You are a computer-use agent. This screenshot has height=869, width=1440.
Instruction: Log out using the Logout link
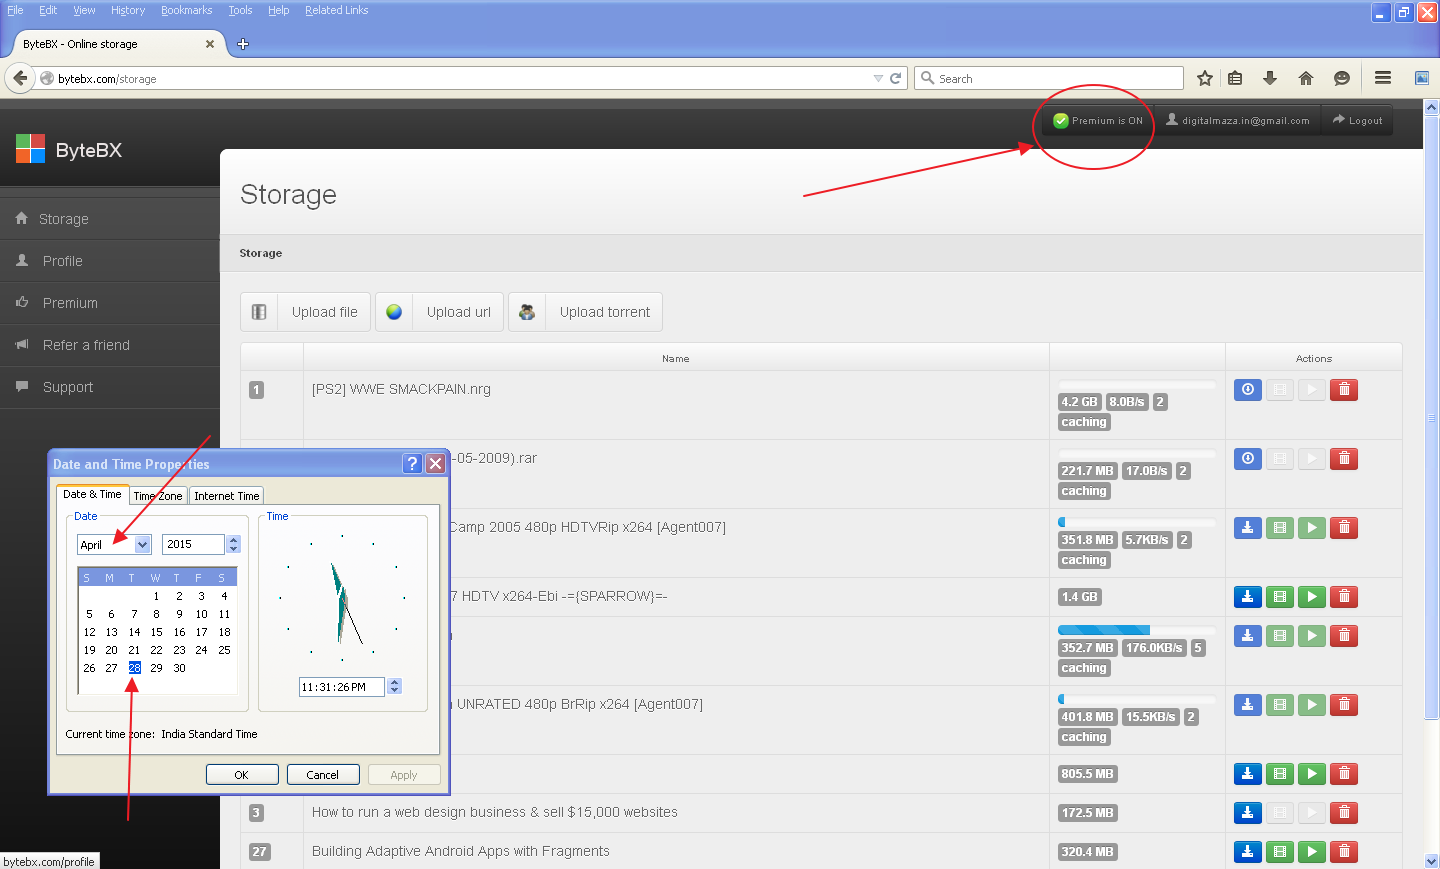[1357, 120]
